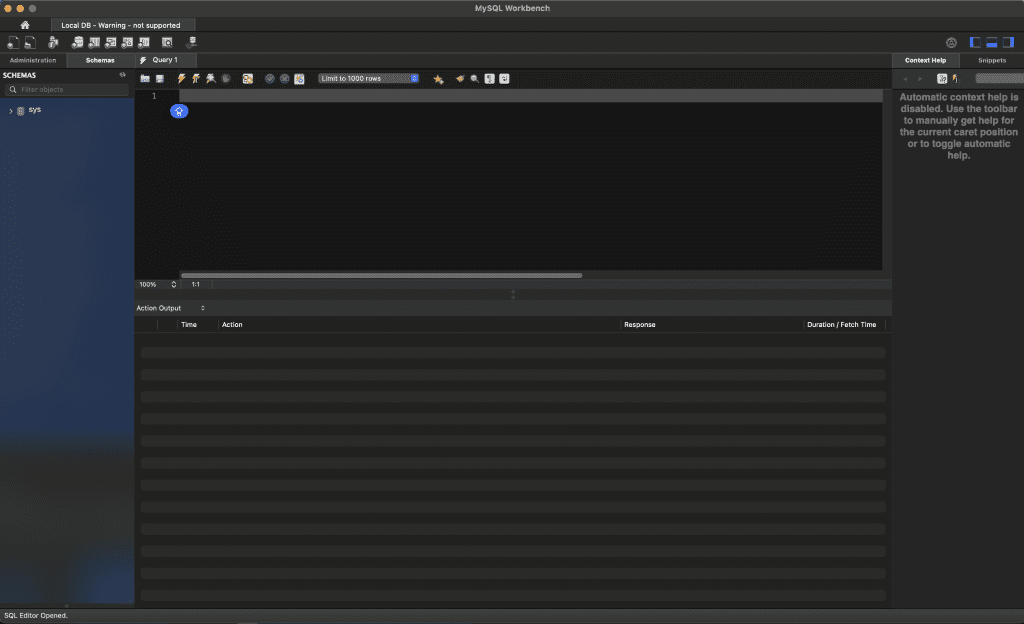Change the editor zoom level stepper
Viewport: 1024px width, 624px height.
pos(174,285)
